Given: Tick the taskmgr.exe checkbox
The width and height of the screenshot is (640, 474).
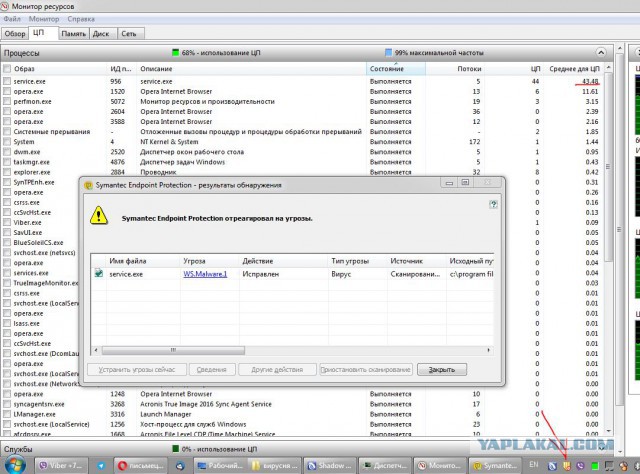Looking at the screenshot, I should tap(7, 162).
